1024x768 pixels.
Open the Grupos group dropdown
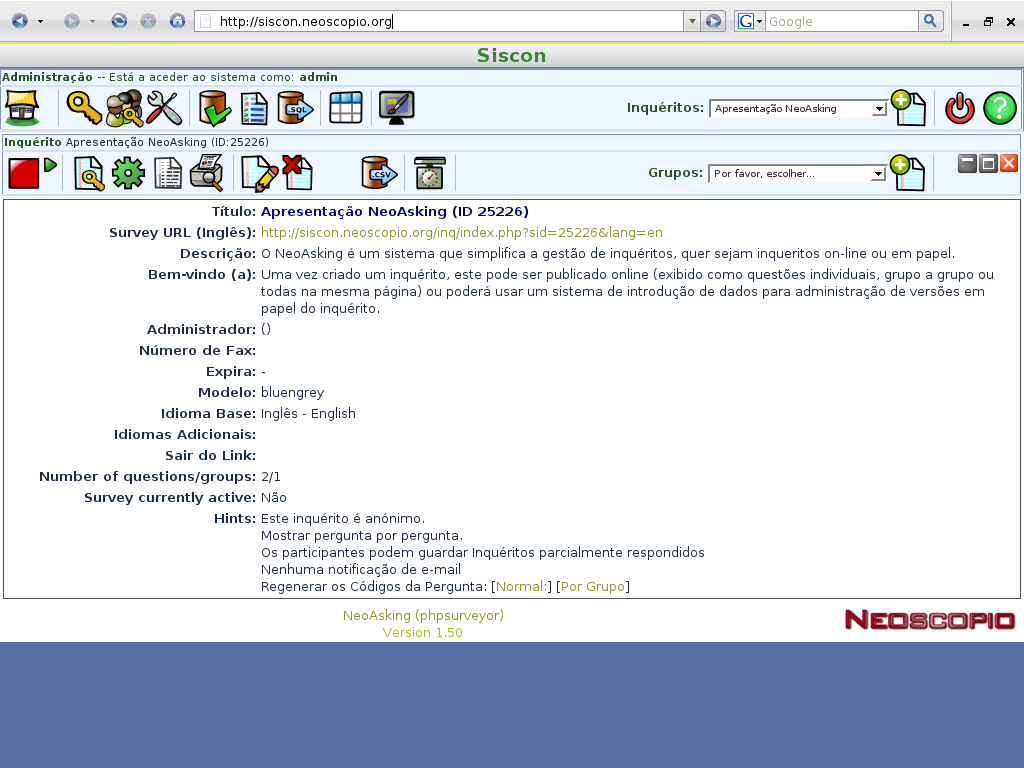pyautogui.click(x=797, y=174)
